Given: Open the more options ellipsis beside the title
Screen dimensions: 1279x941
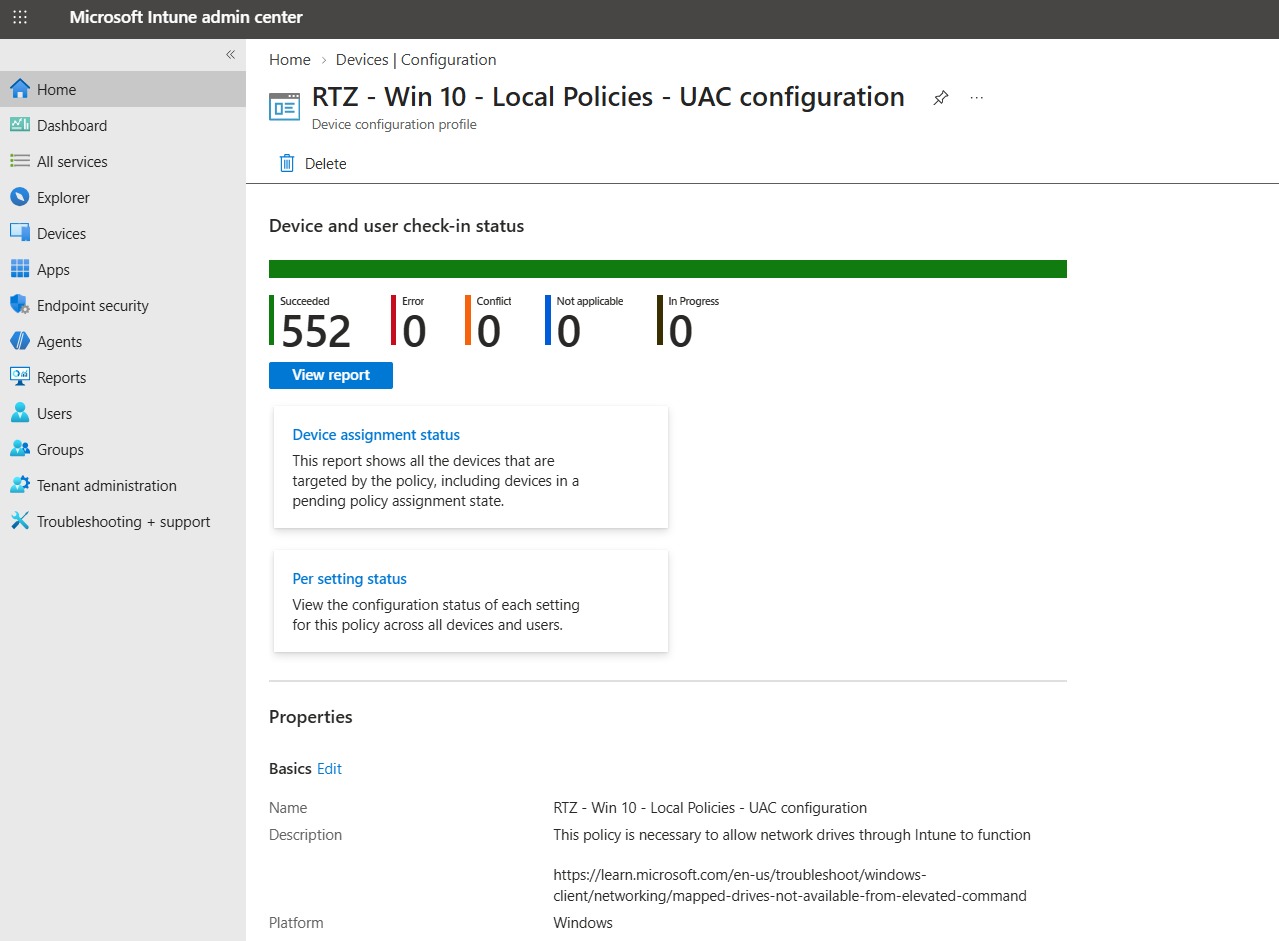Looking at the screenshot, I should 977,98.
